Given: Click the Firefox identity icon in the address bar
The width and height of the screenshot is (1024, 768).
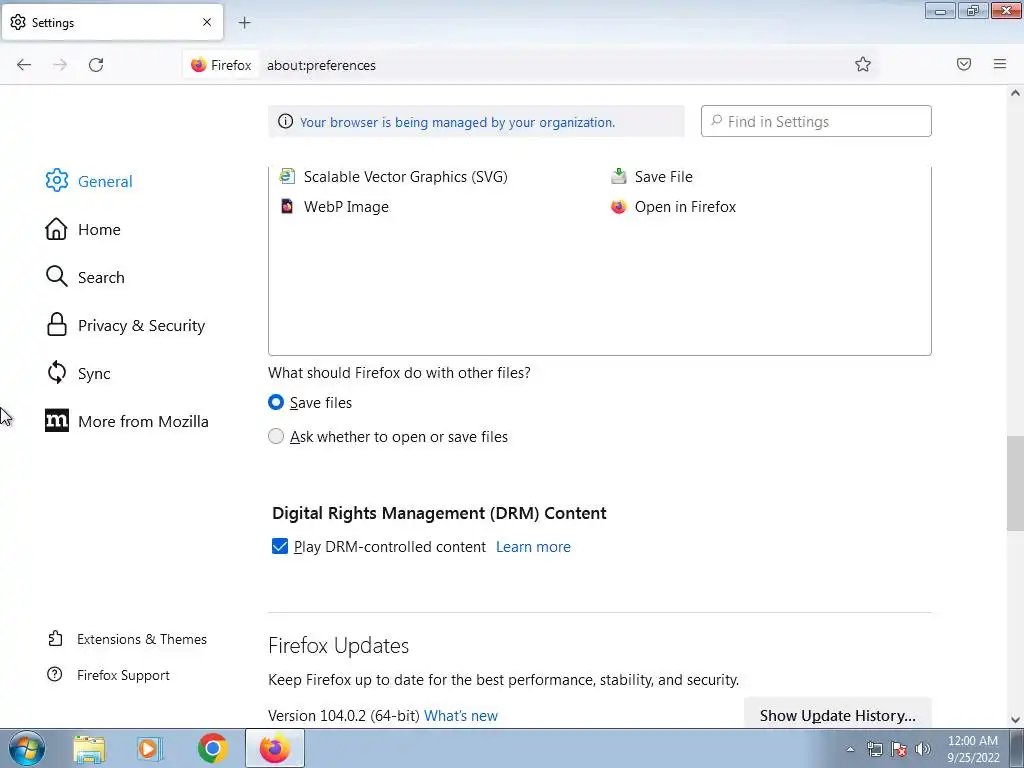Looking at the screenshot, I should pos(199,65).
